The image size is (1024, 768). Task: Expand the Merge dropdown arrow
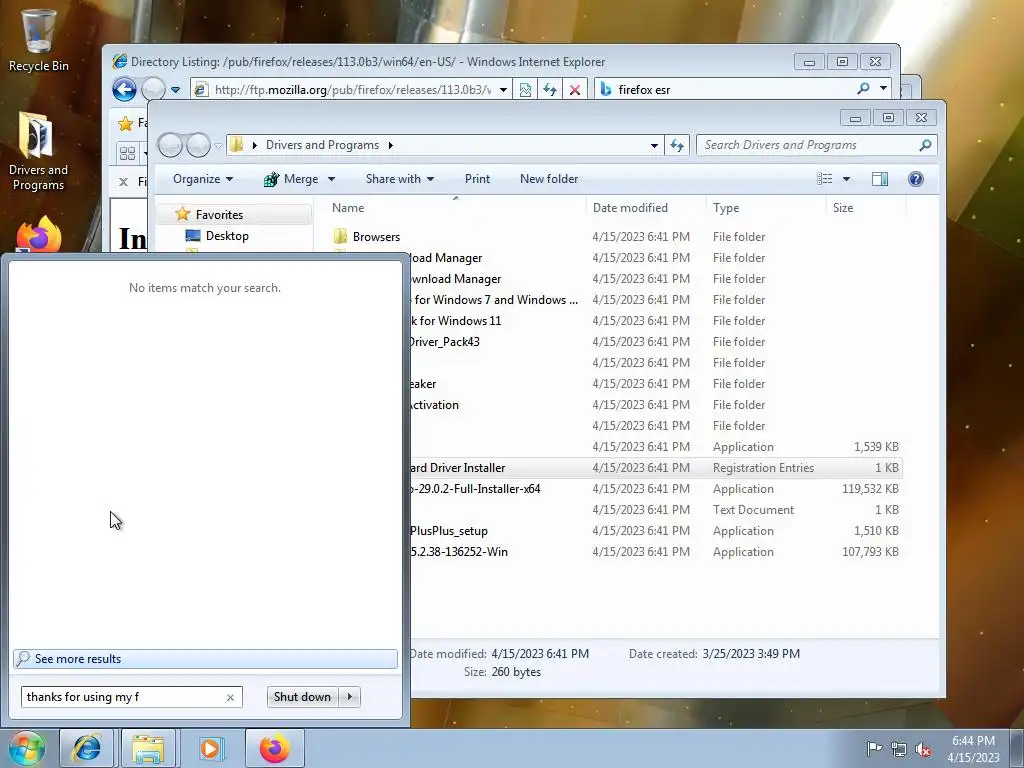[331, 179]
